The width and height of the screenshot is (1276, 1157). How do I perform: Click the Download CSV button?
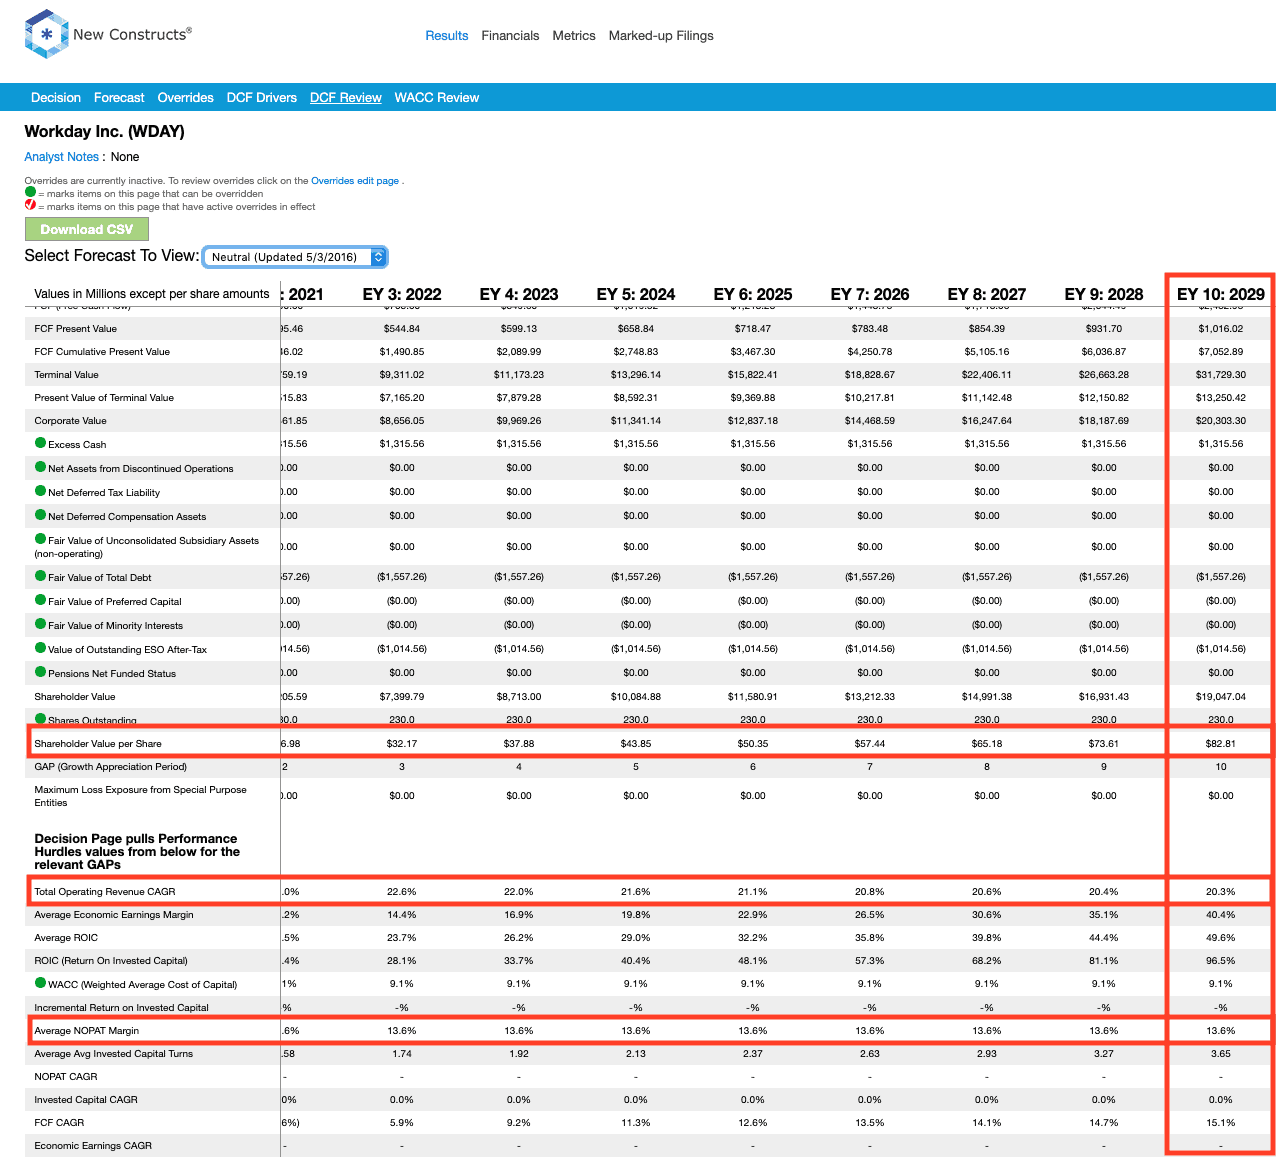[87, 229]
